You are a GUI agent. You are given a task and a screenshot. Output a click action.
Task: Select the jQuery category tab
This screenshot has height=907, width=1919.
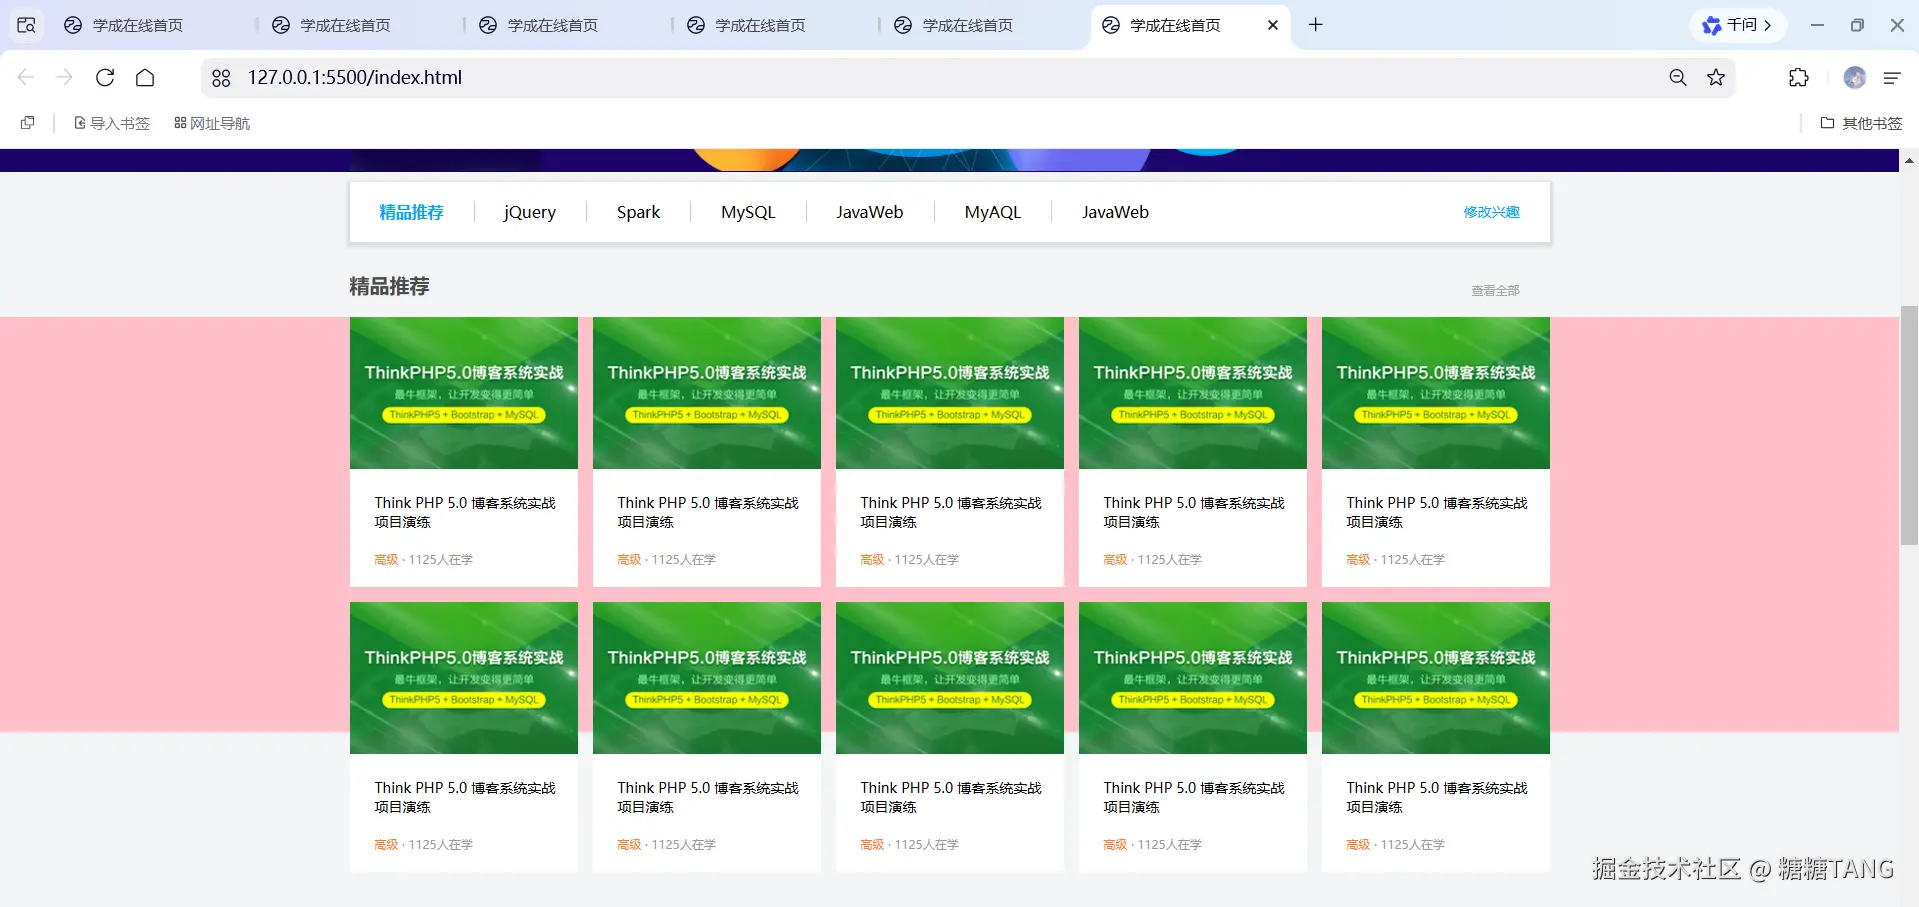point(529,212)
